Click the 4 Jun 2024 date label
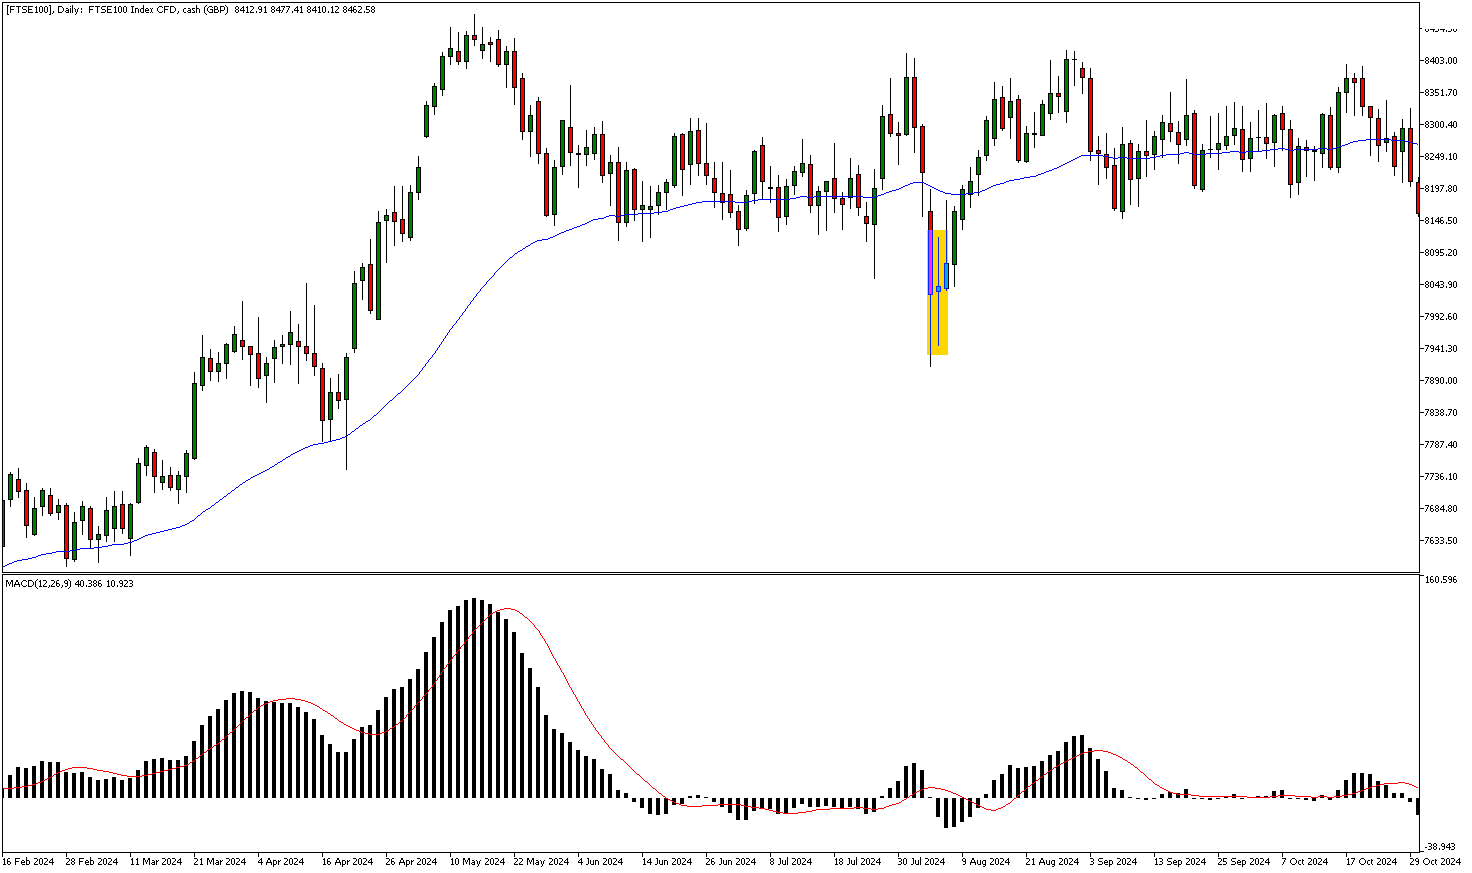The height and width of the screenshot is (873, 1472). [x=601, y=861]
